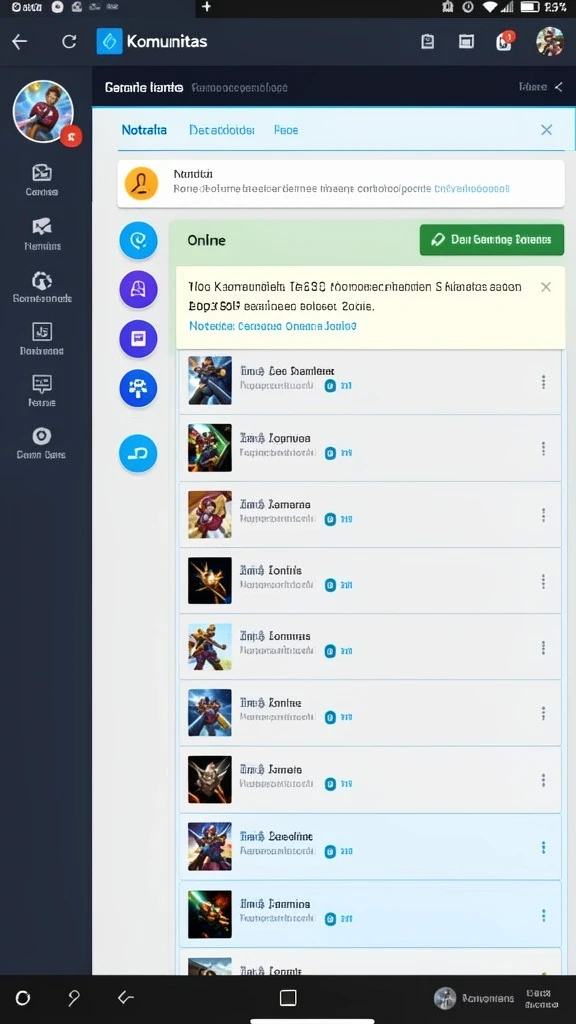Select the Lonine row name

coord(270,703)
